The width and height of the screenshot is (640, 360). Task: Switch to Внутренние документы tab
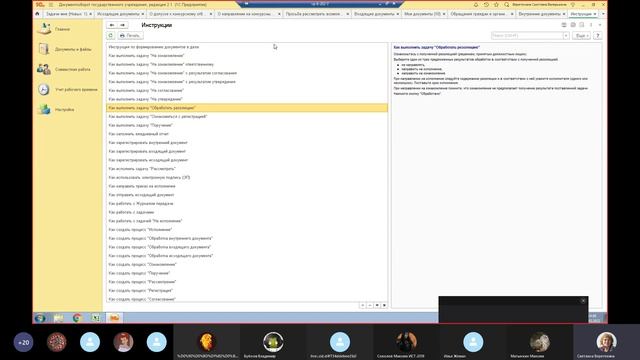click(539, 14)
